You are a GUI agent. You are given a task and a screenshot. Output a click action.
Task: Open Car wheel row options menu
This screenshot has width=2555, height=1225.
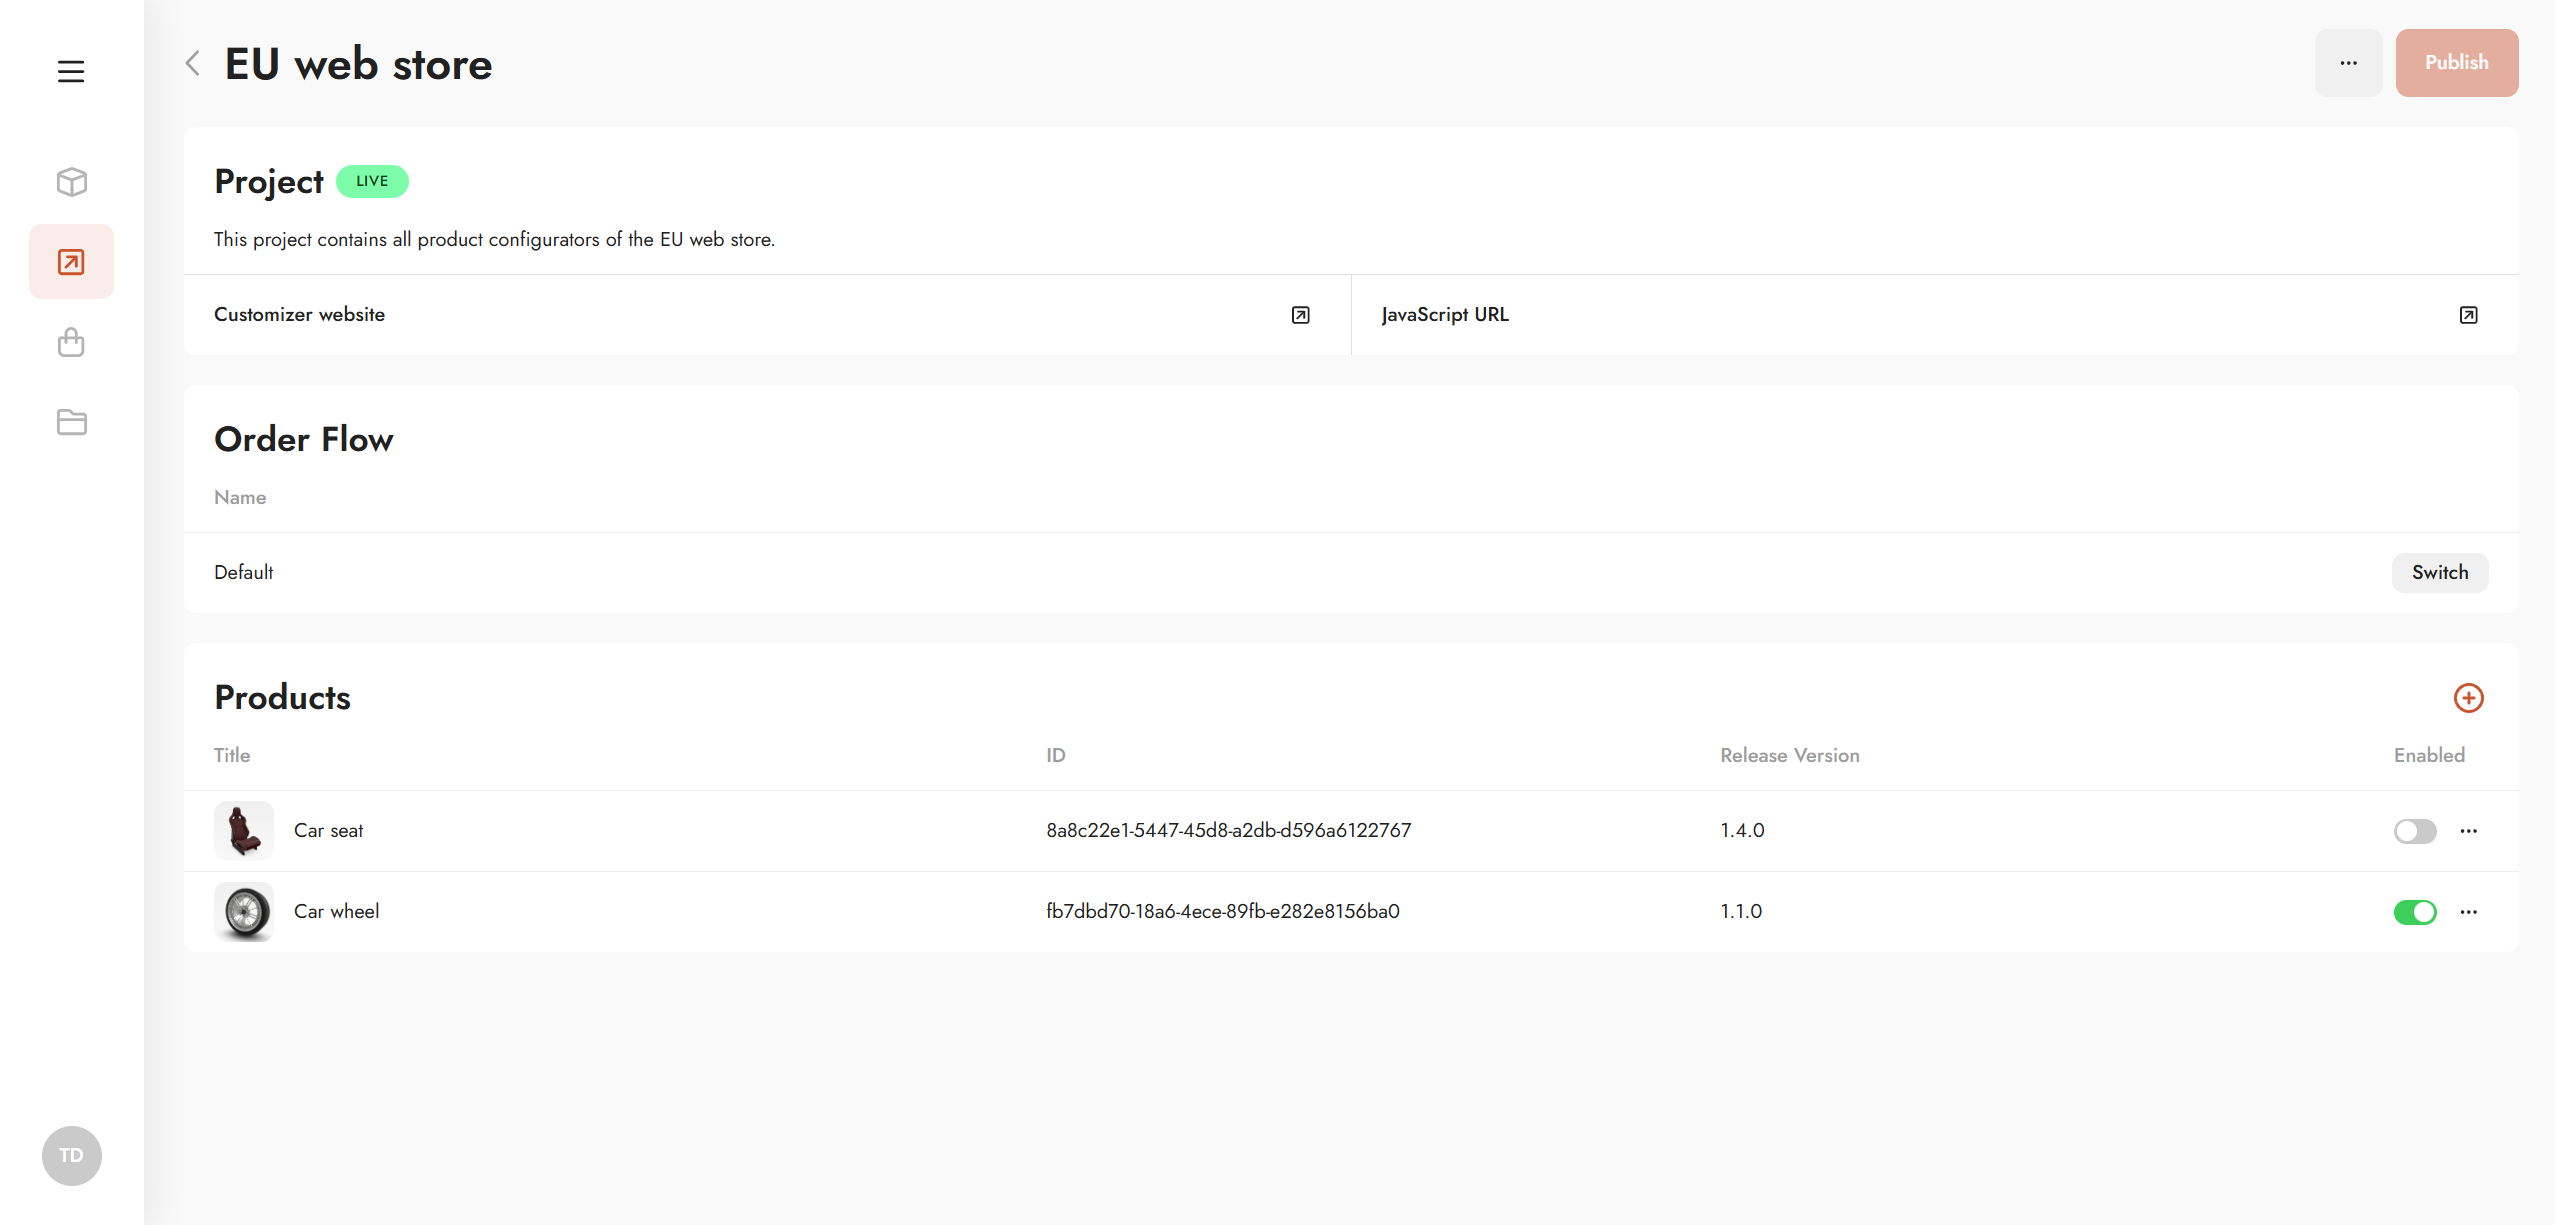point(2468,912)
